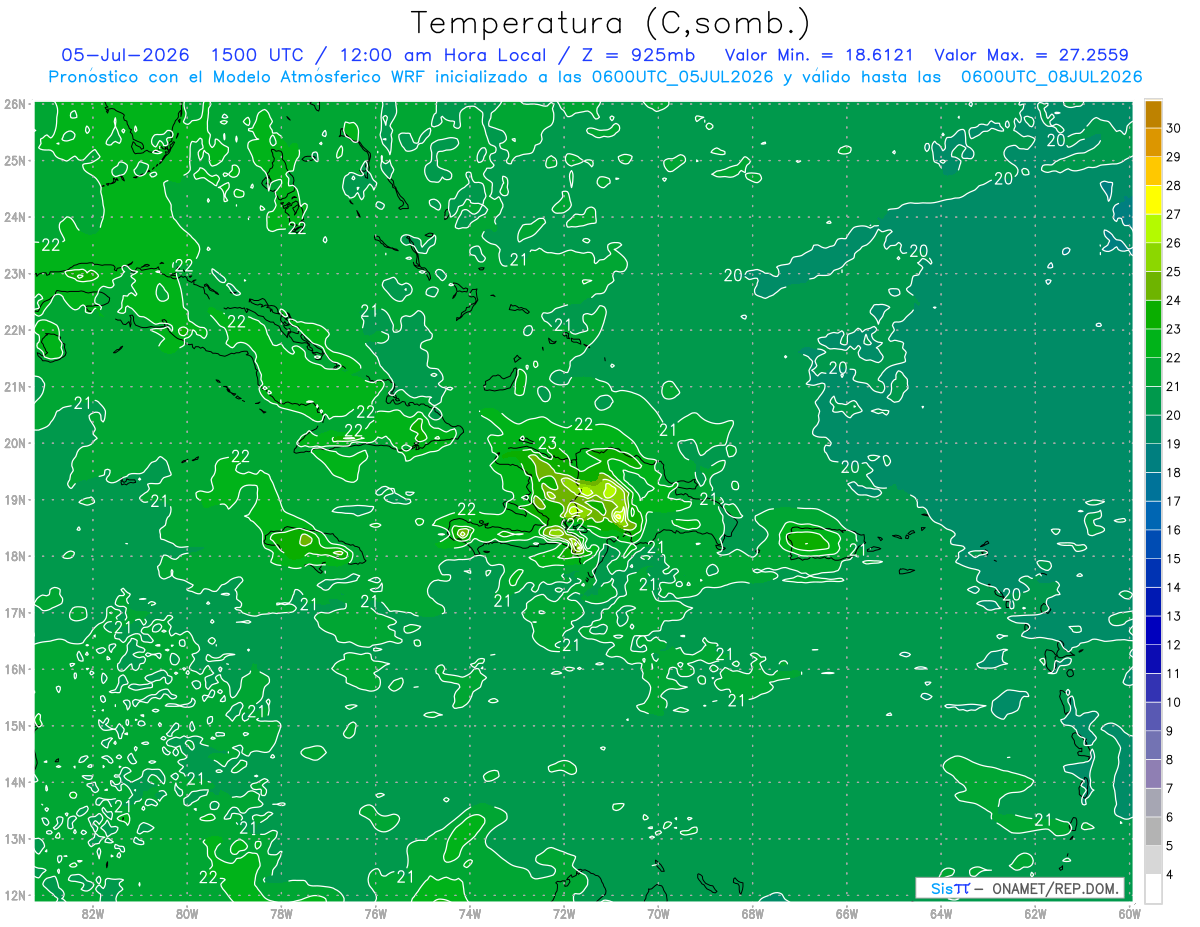Image resolution: width=1200 pixels, height=927 pixels.
Task: Select the date text "05-Jul-2026"
Action: 126,55
